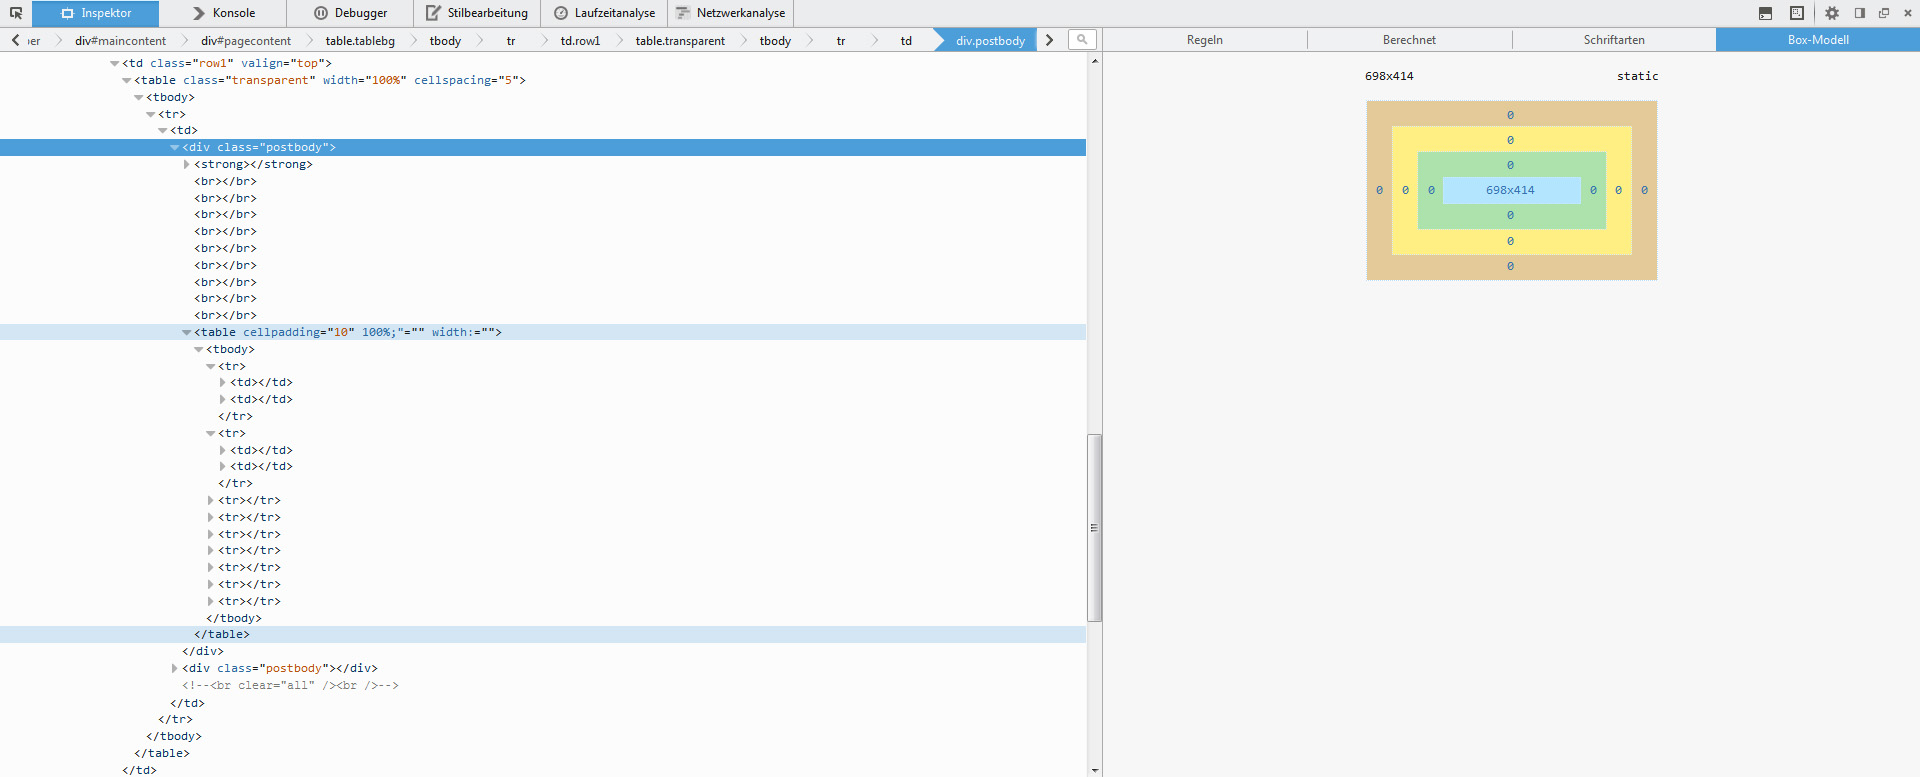Expand the strong element node

tap(187, 165)
